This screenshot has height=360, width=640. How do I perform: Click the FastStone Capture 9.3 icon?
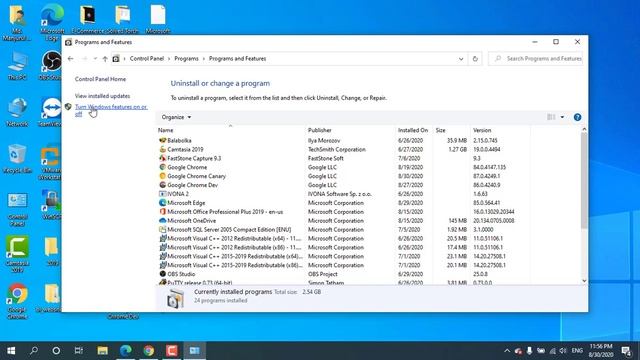(x=162, y=158)
